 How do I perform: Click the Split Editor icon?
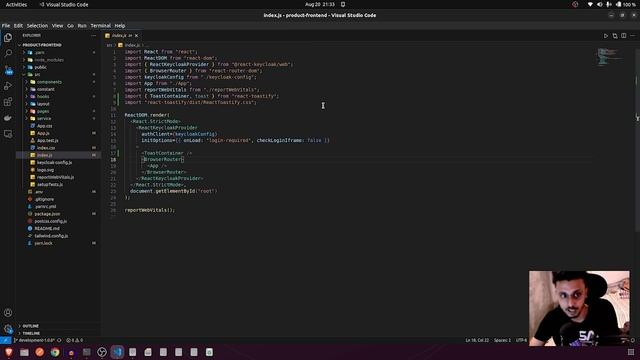pyautogui.click(x=624, y=36)
